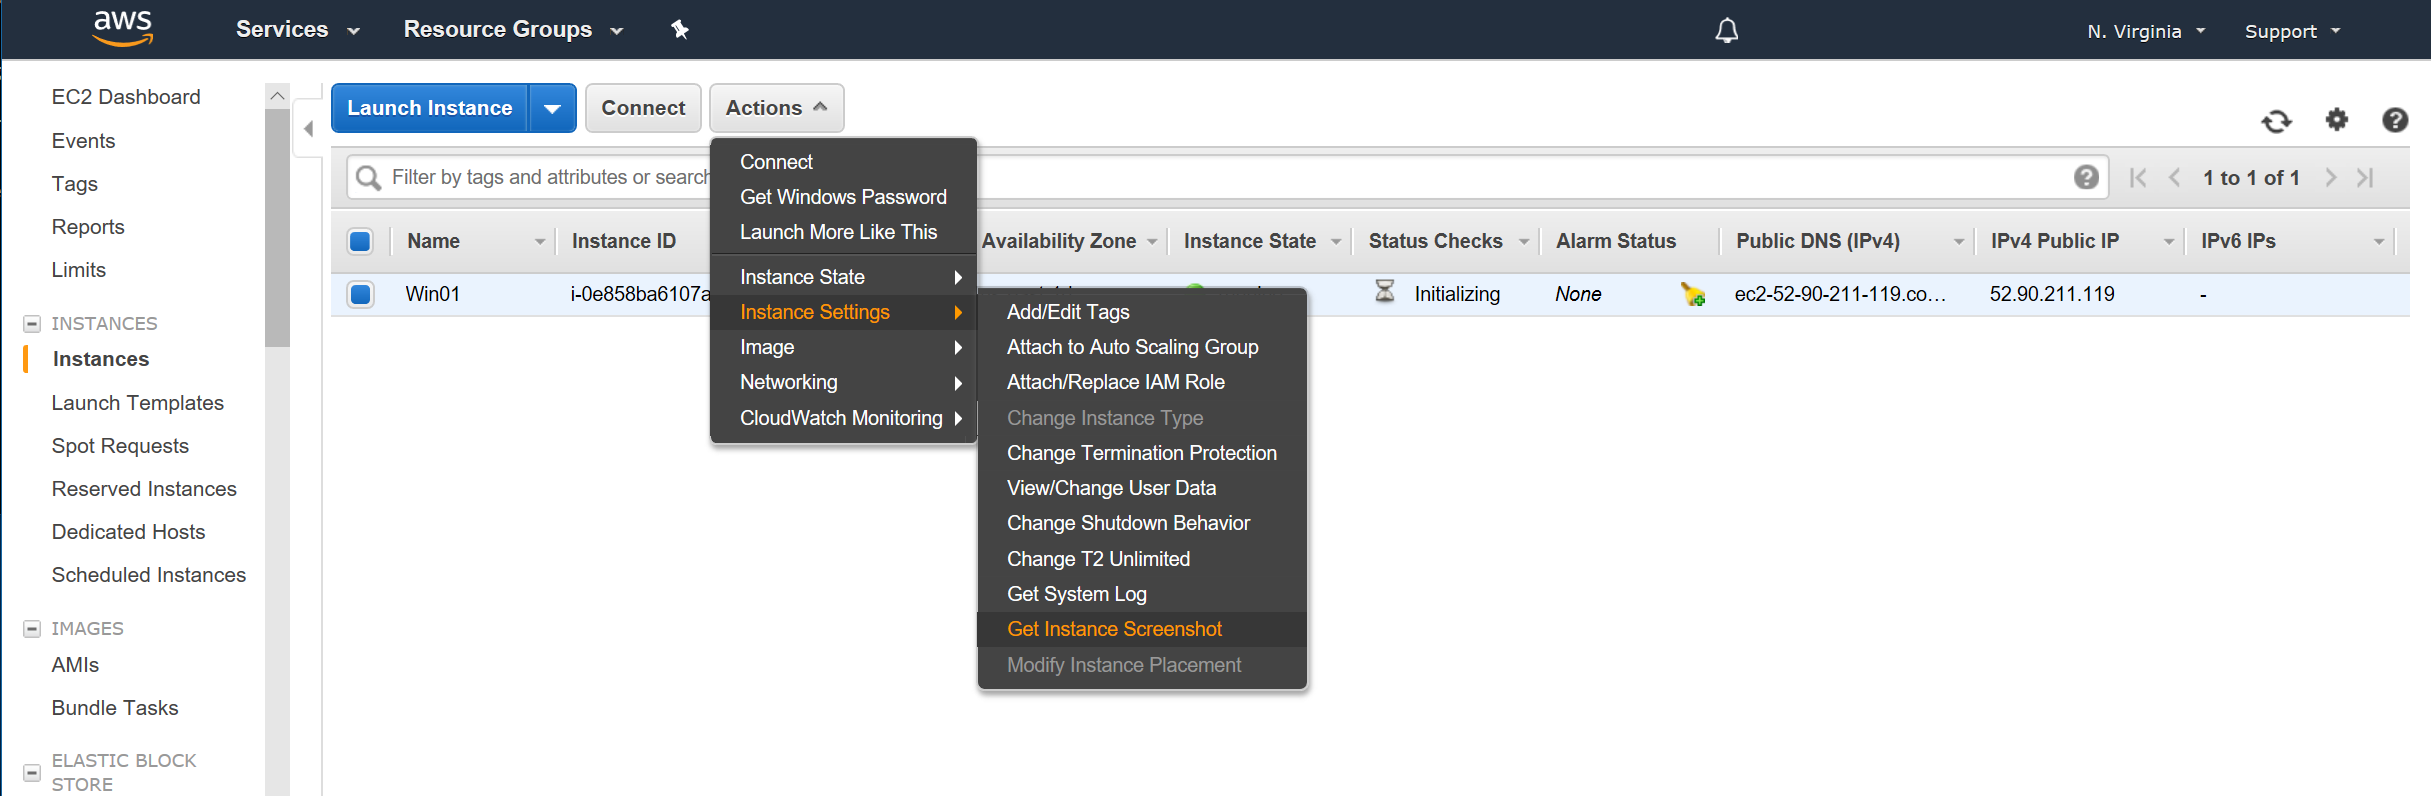
Task: Click the hourglass status icon for Win01
Action: (1385, 292)
